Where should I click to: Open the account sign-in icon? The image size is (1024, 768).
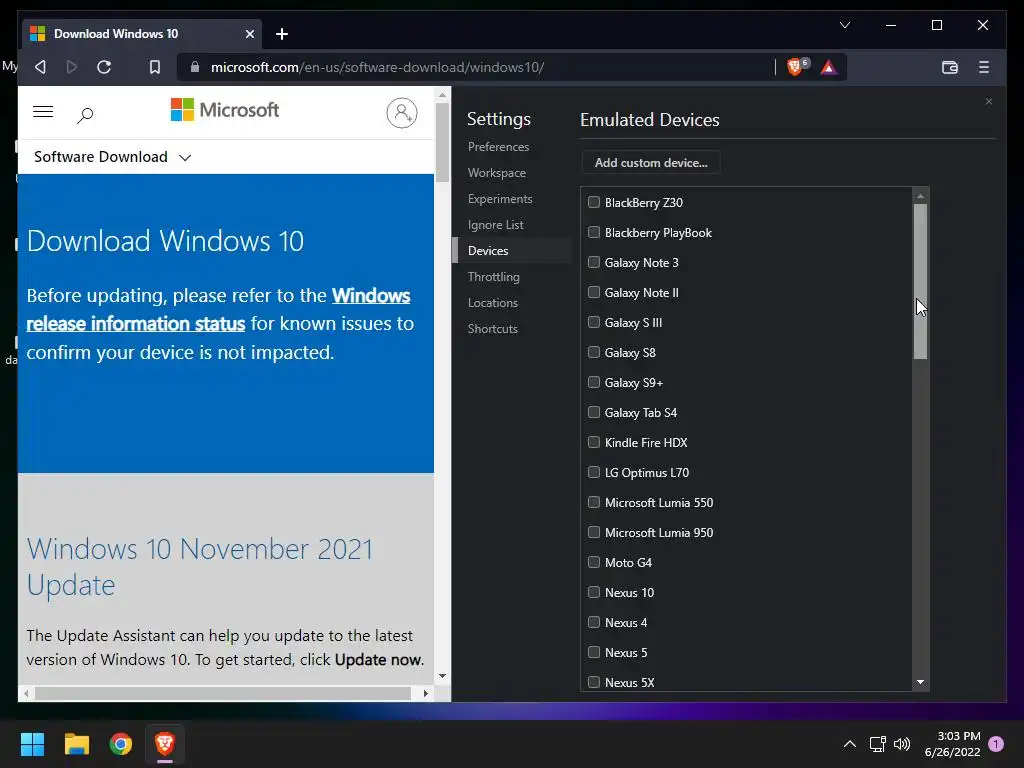[402, 113]
